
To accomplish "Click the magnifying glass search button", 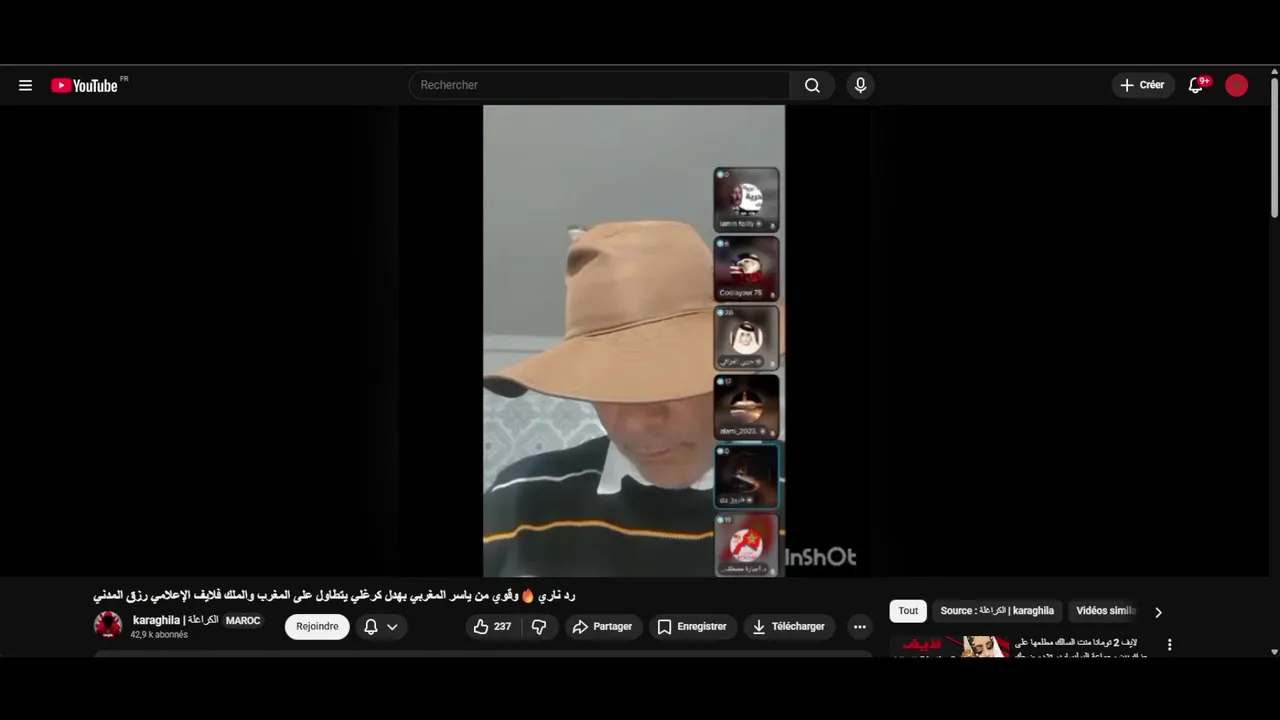I will [x=812, y=85].
